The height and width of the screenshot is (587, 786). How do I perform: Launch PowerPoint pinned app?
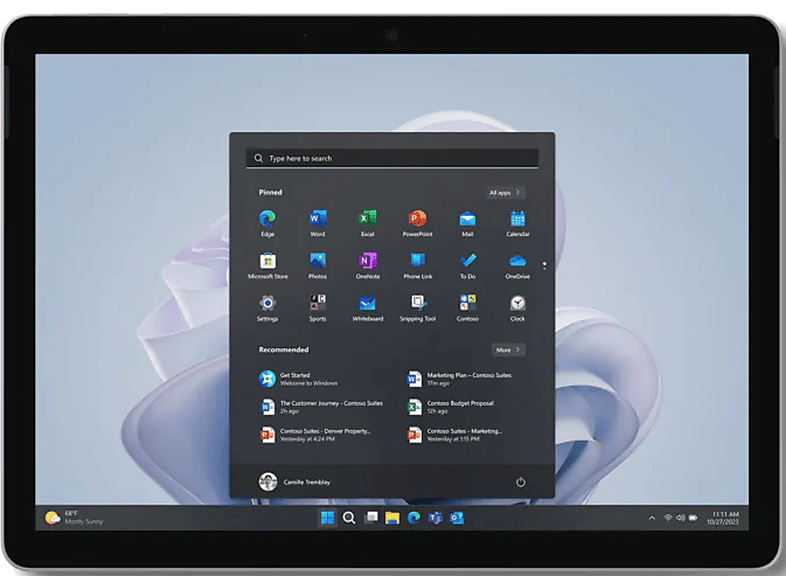pyautogui.click(x=418, y=223)
